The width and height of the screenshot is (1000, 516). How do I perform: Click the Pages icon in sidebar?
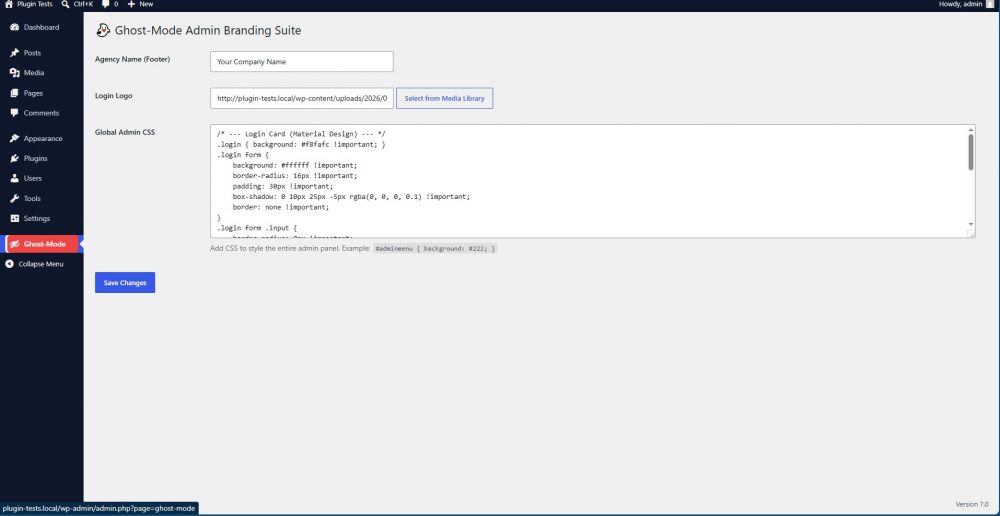[x=15, y=93]
